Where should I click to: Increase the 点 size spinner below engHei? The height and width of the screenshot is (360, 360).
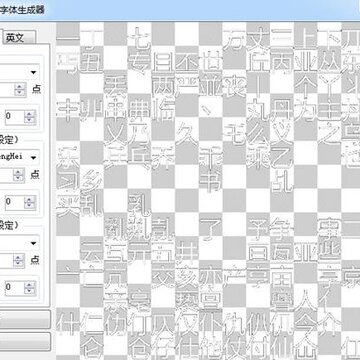19,172
